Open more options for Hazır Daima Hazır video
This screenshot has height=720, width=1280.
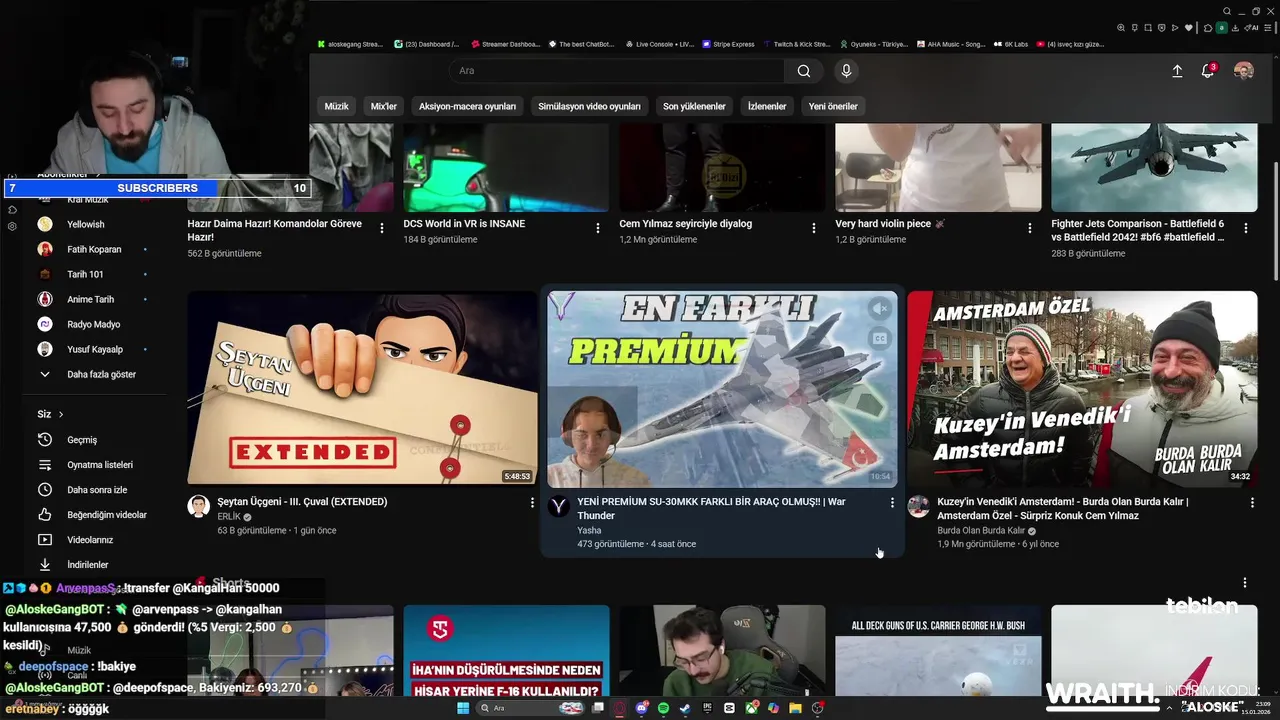[382, 228]
